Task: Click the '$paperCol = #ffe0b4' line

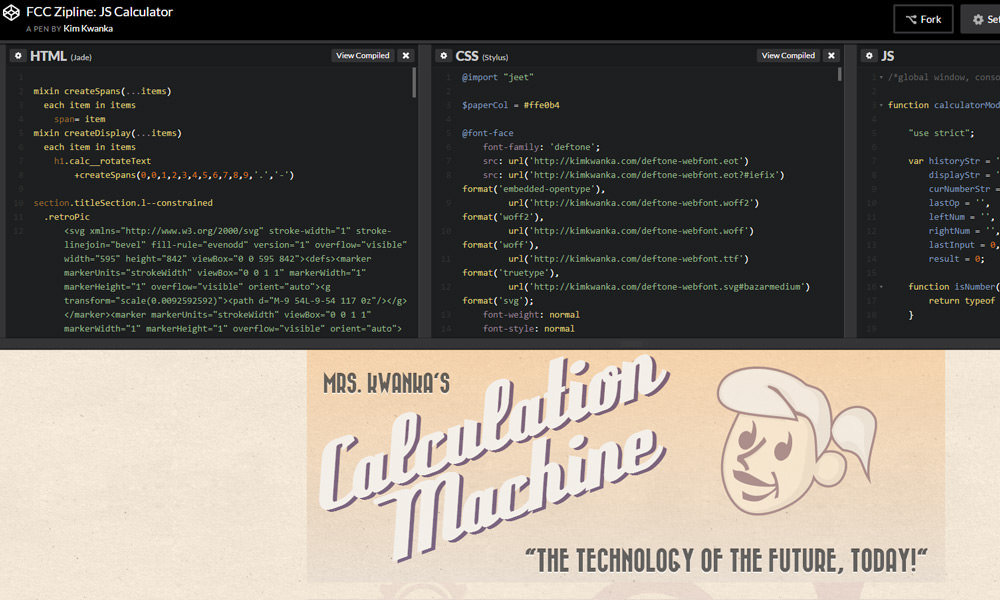Action: (510, 105)
